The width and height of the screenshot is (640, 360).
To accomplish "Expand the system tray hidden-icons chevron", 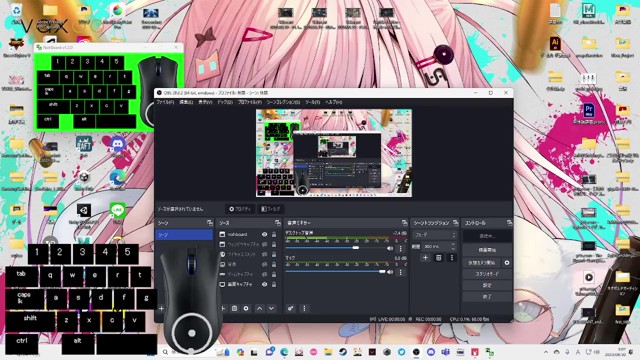I will point(546,352).
